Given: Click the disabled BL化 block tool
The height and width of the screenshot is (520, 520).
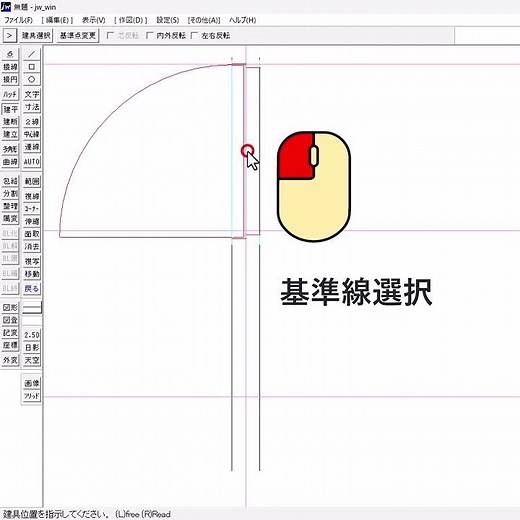Looking at the screenshot, I should 10,234.
